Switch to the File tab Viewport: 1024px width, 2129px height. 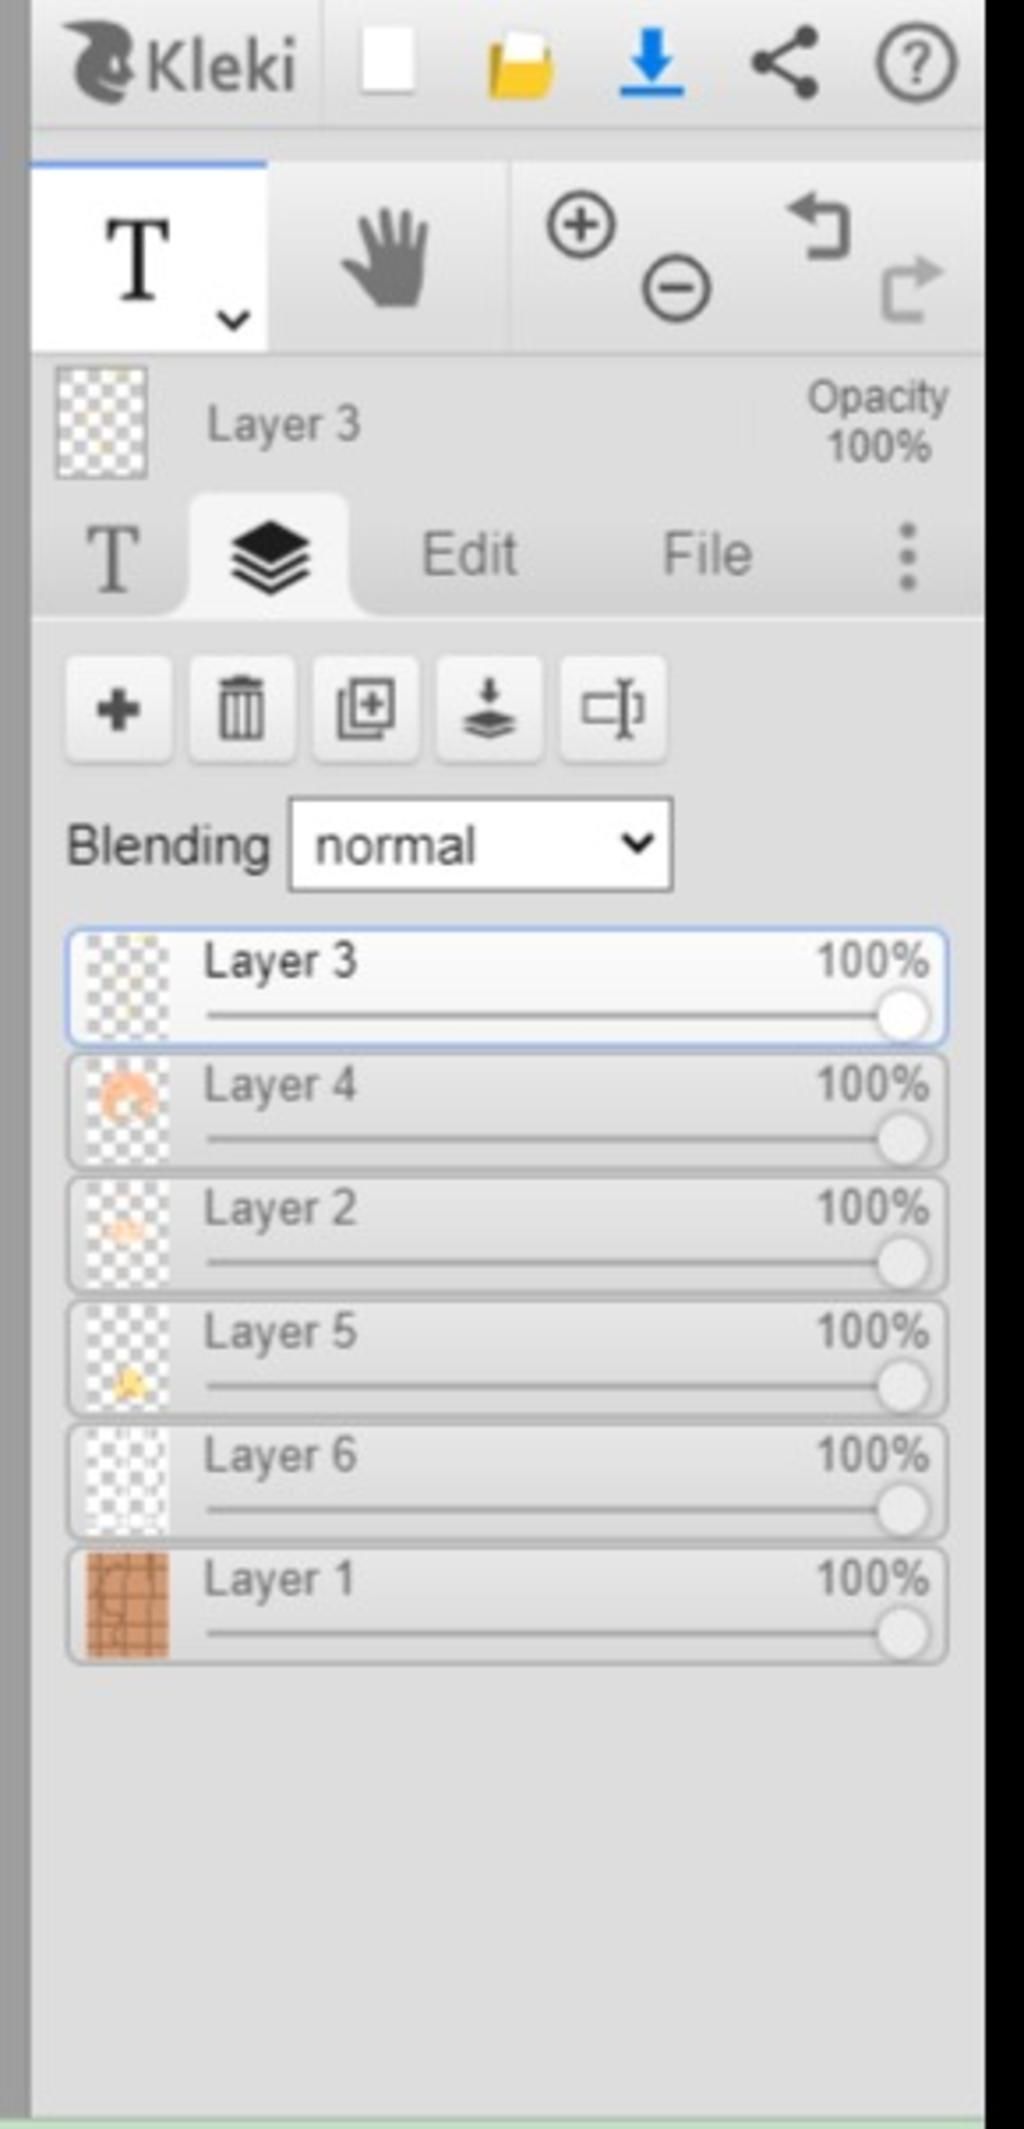(x=707, y=554)
